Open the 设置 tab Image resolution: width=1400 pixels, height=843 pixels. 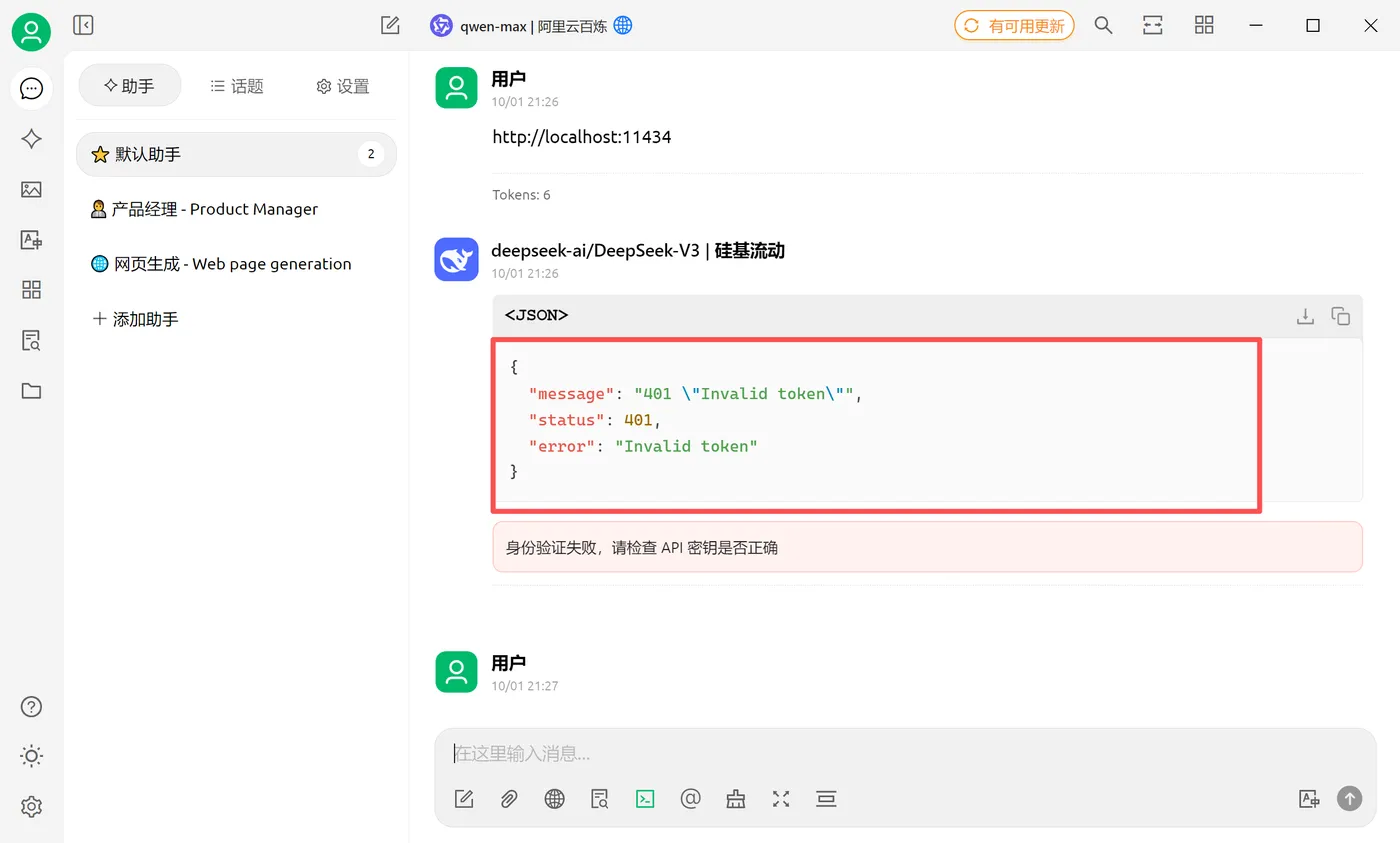(341, 86)
